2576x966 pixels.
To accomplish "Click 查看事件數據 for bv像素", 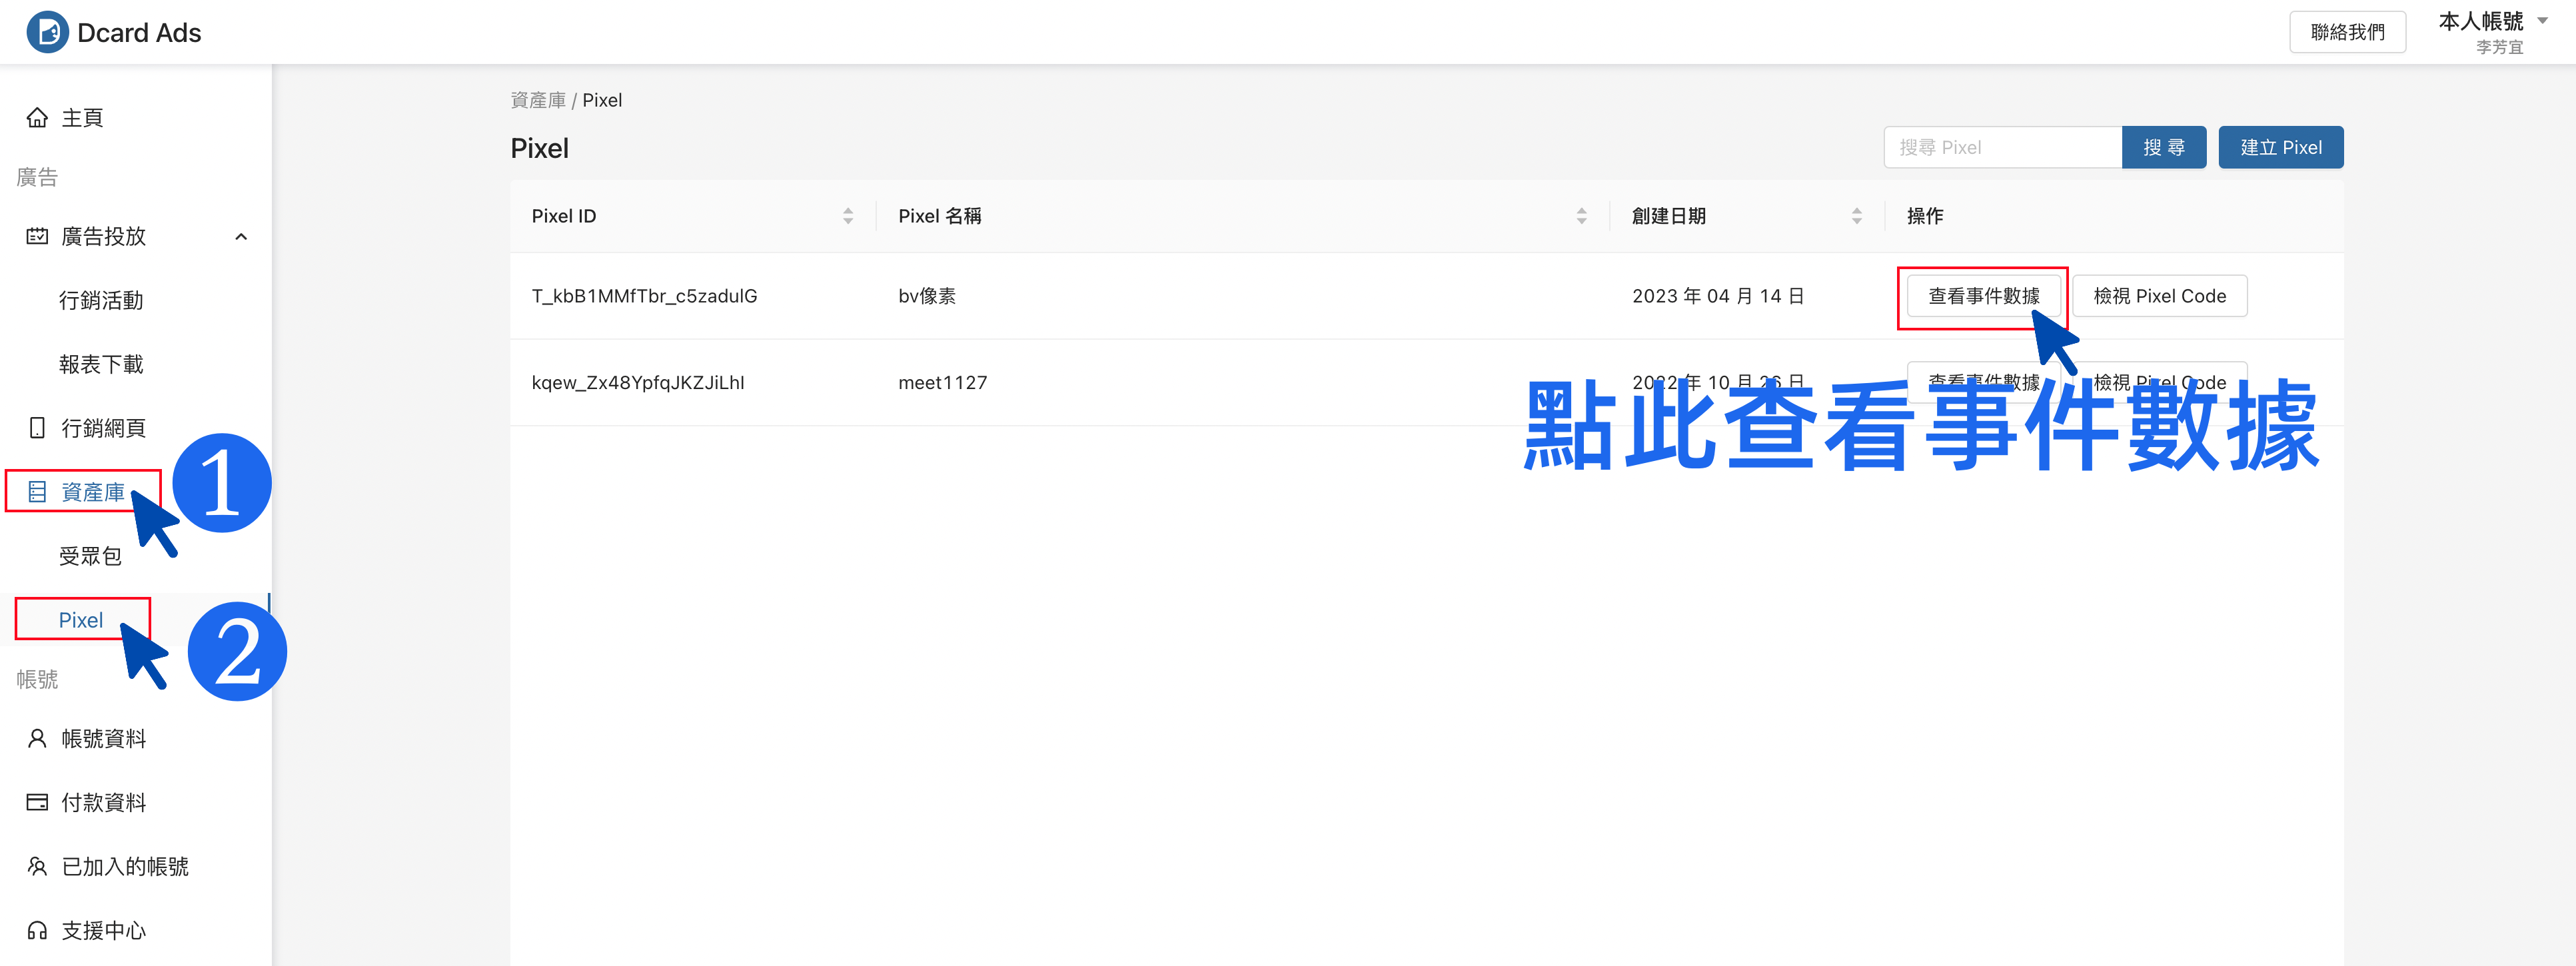I will pos(1982,296).
